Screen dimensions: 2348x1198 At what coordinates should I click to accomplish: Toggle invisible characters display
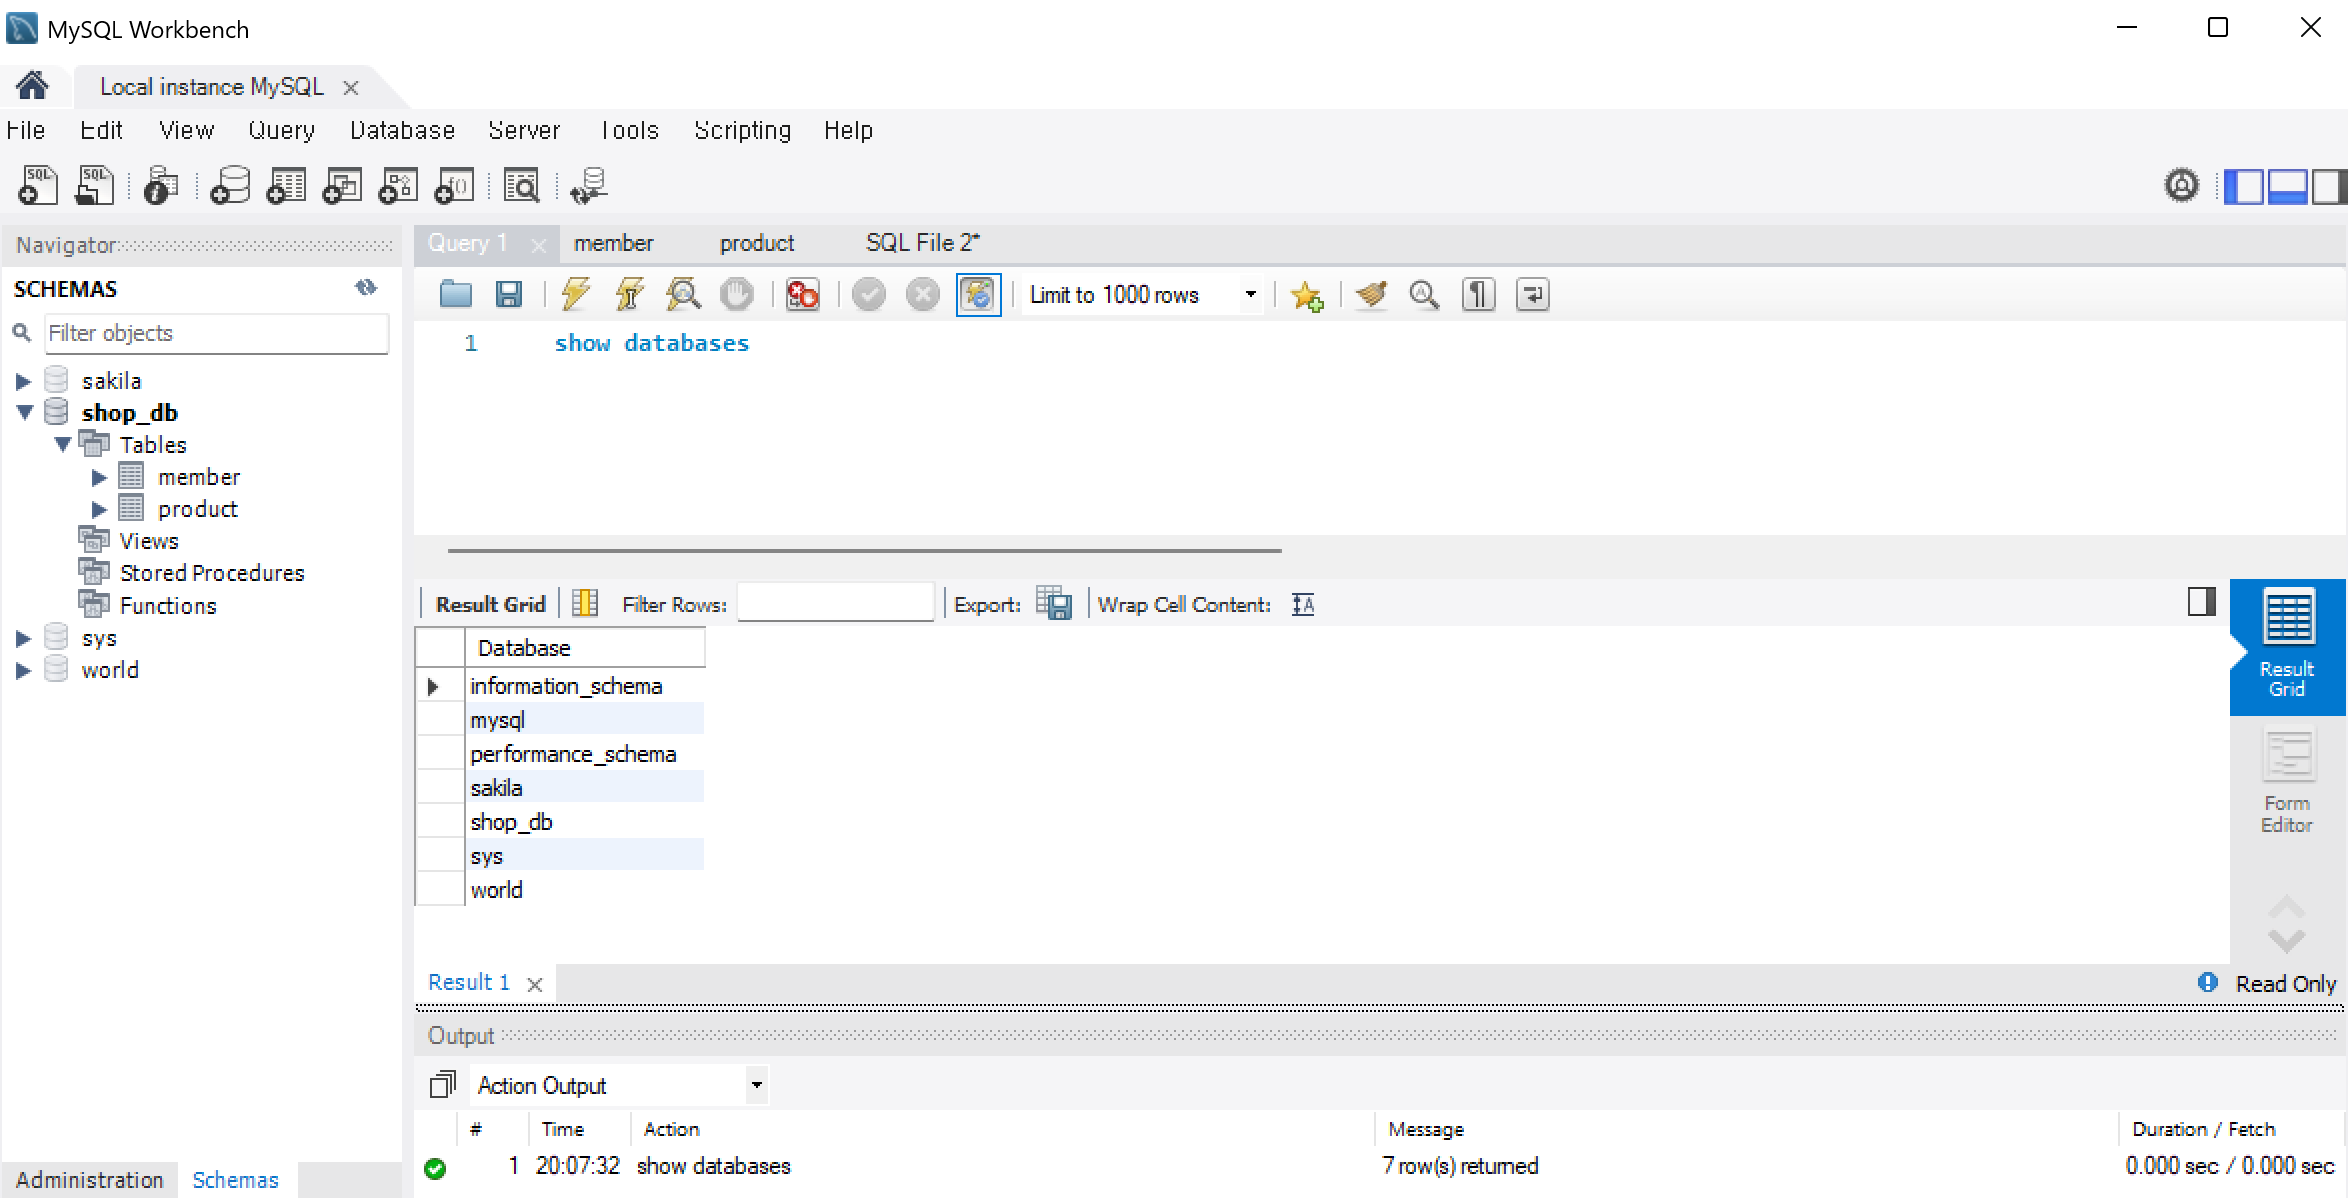point(1478,294)
